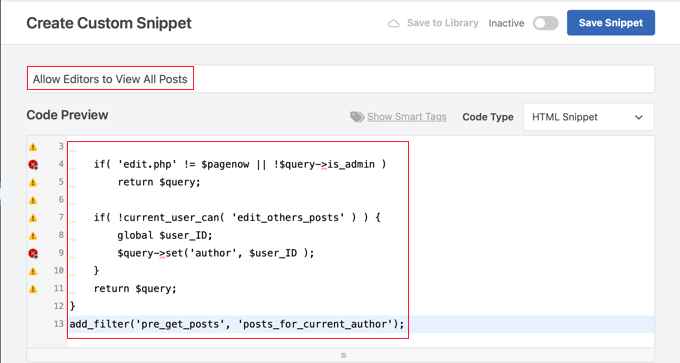Click line number 13 in the gutter
The height and width of the screenshot is (363, 680).
point(59,324)
